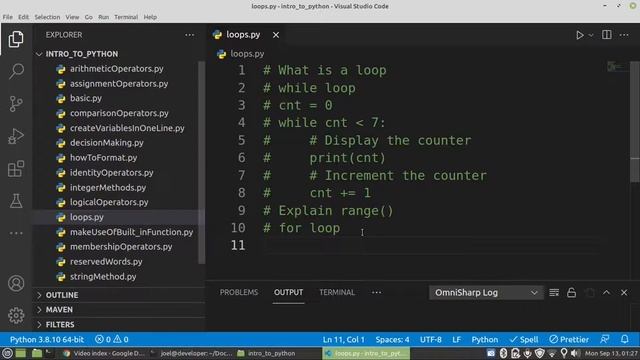640x360 pixels.
Task: Open the View menu
Action: 72,17
